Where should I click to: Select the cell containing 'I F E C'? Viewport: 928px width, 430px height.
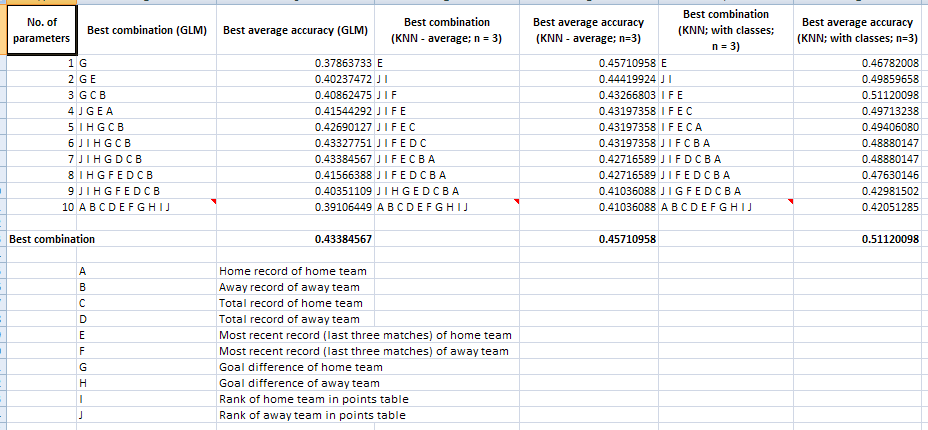coord(726,111)
